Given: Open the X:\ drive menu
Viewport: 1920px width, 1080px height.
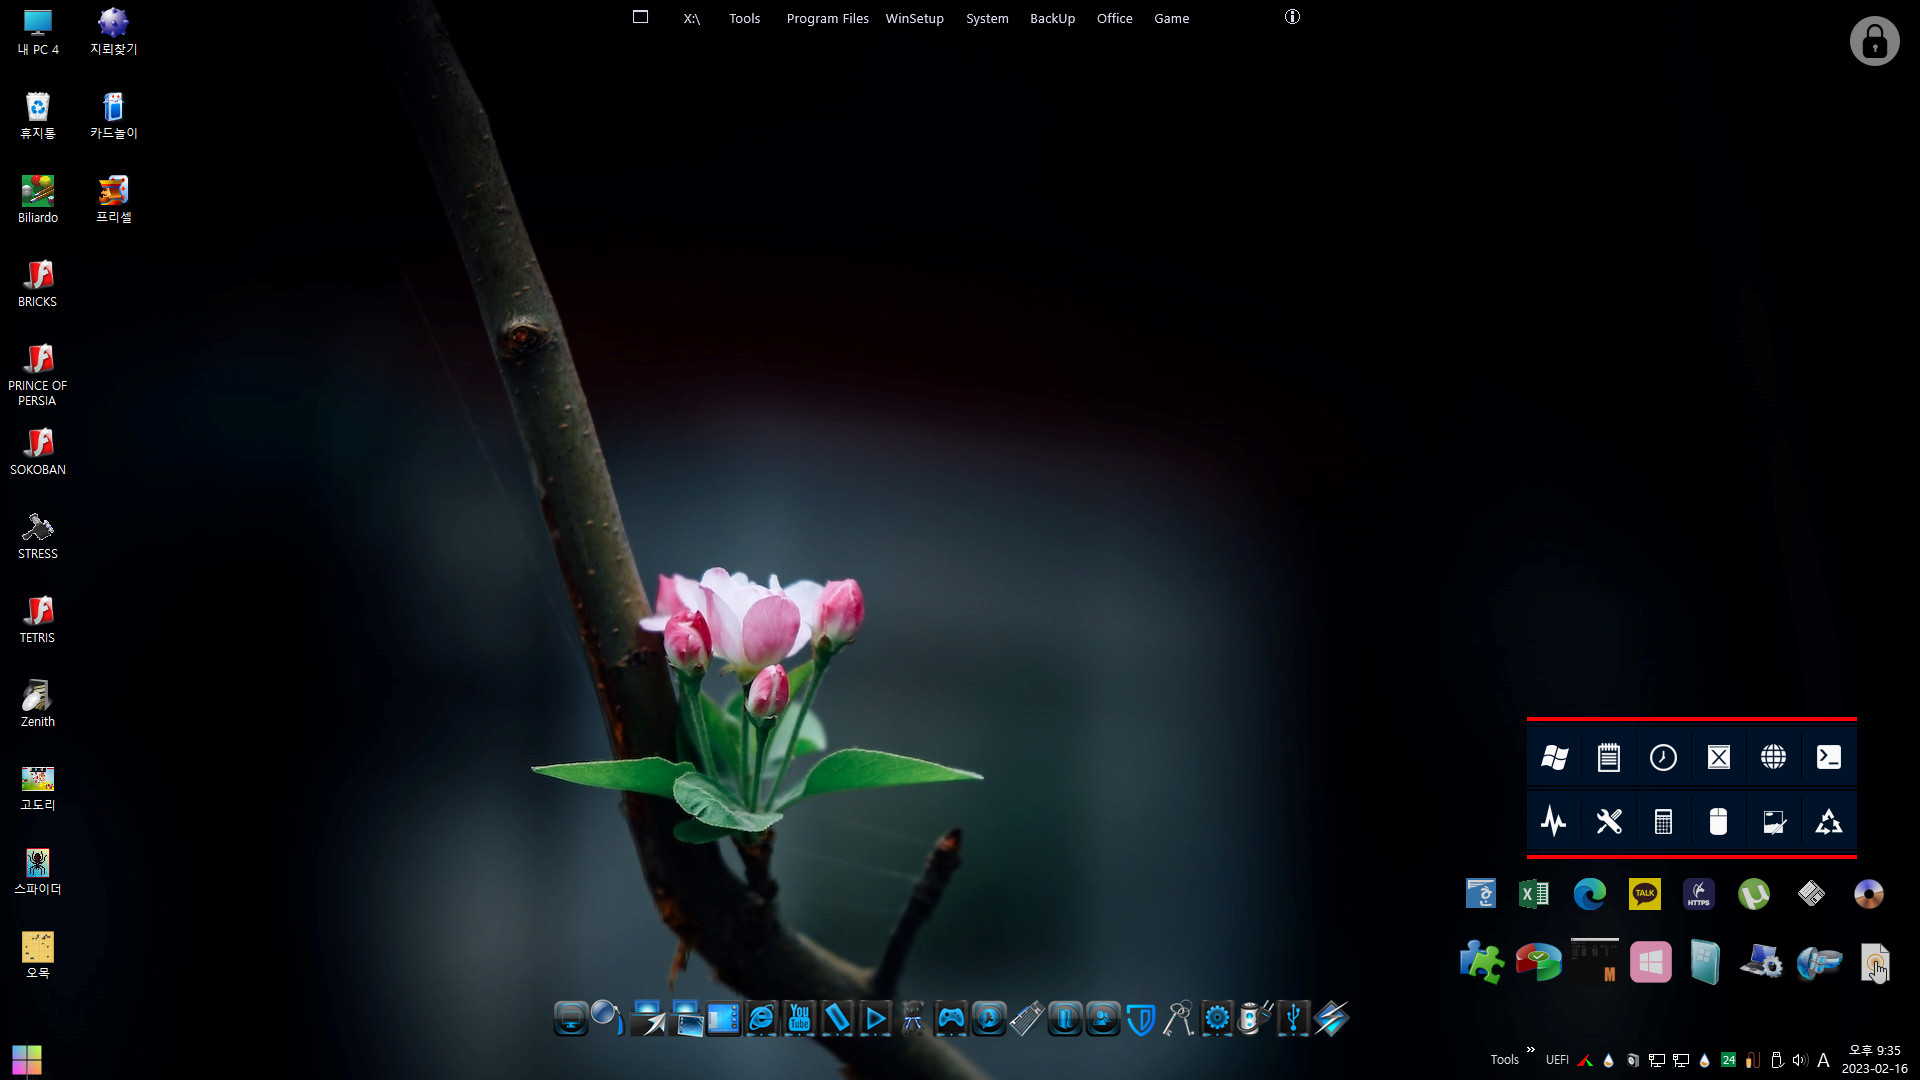Looking at the screenshot, I should tap(692, 18).
